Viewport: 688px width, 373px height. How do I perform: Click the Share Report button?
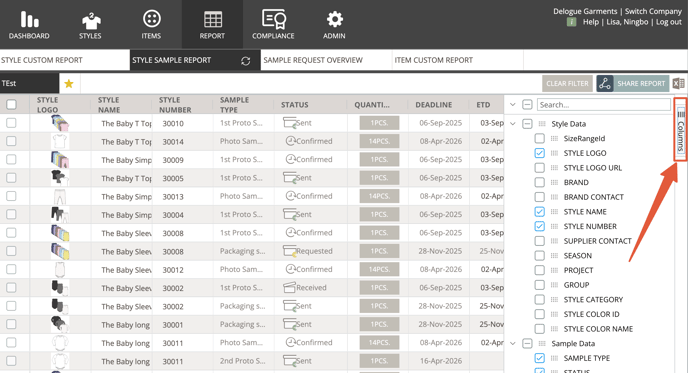[633, 83]
